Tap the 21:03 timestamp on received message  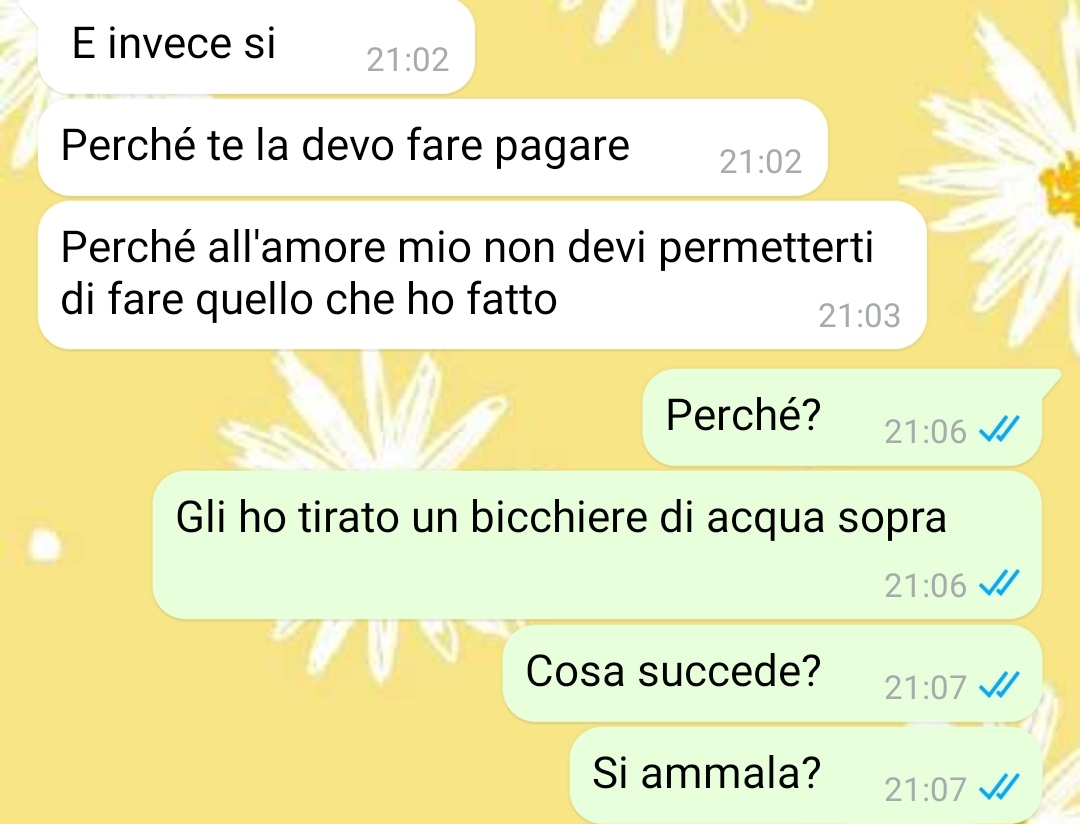(860, 316)
